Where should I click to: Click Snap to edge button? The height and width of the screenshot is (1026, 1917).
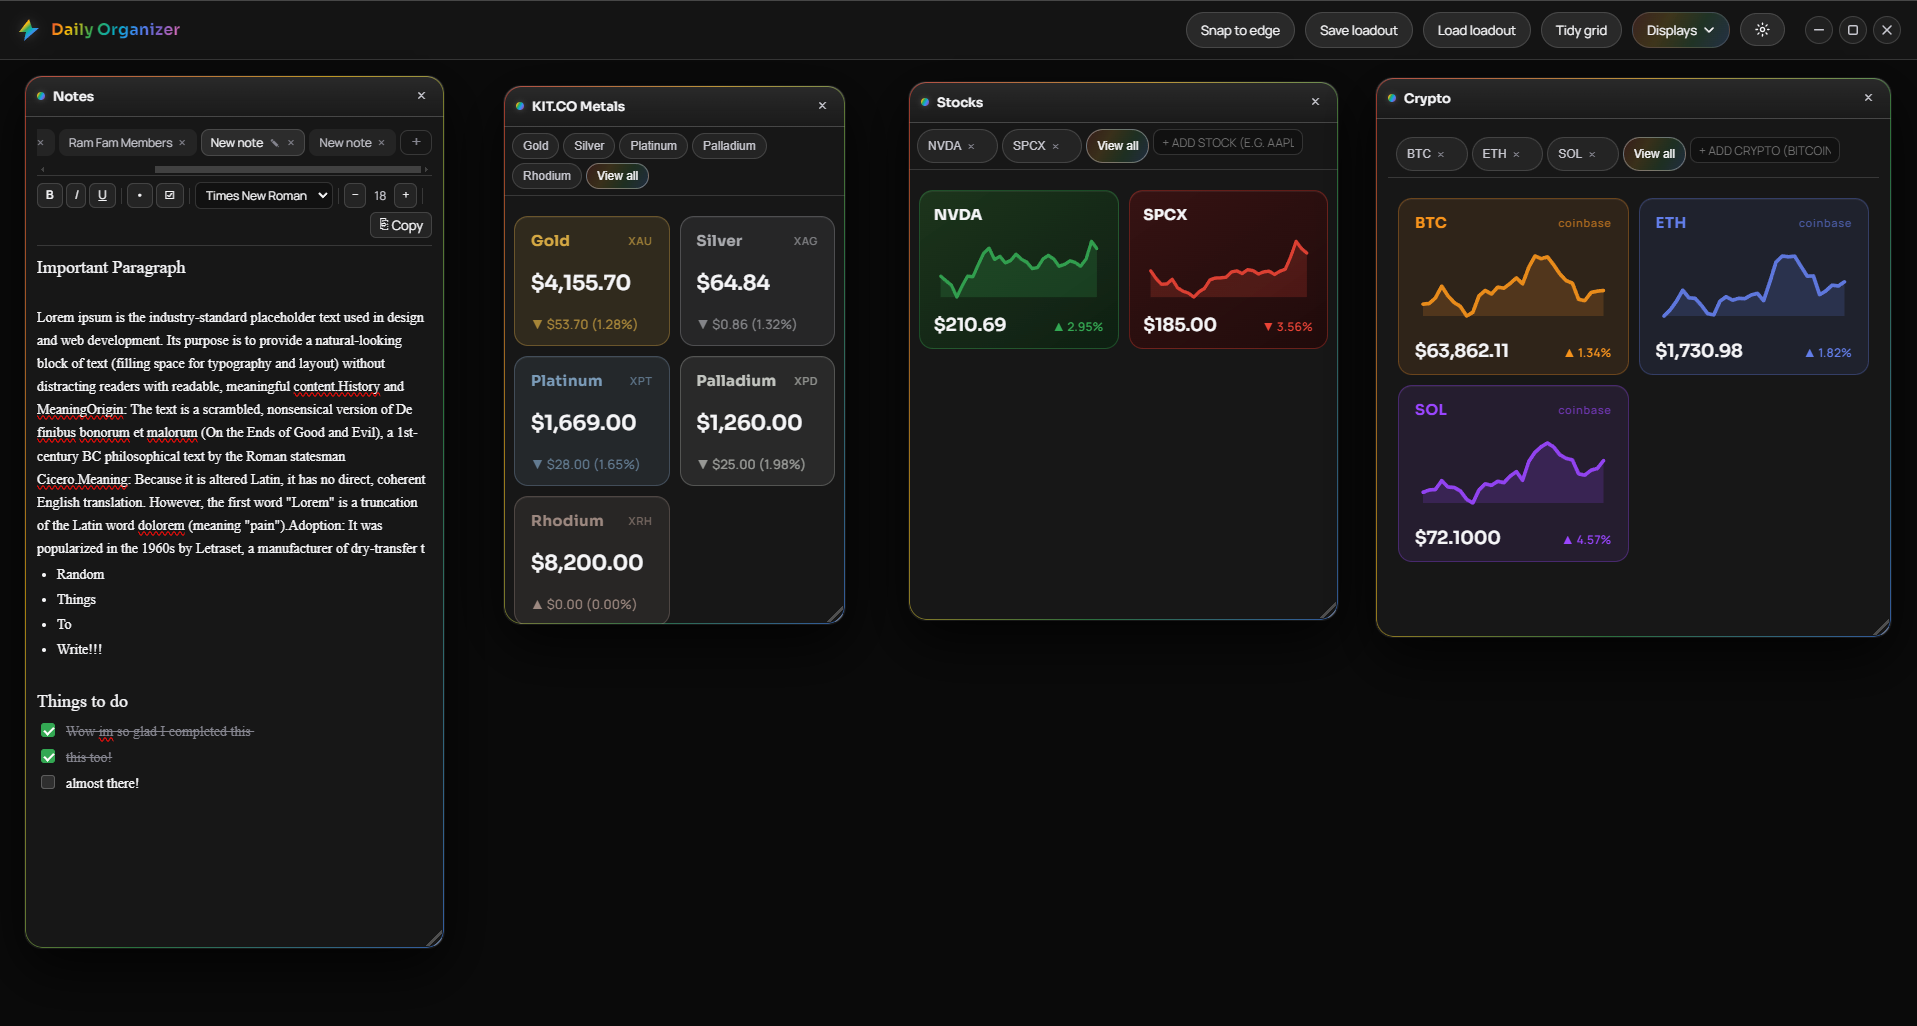coord(1240,30)
